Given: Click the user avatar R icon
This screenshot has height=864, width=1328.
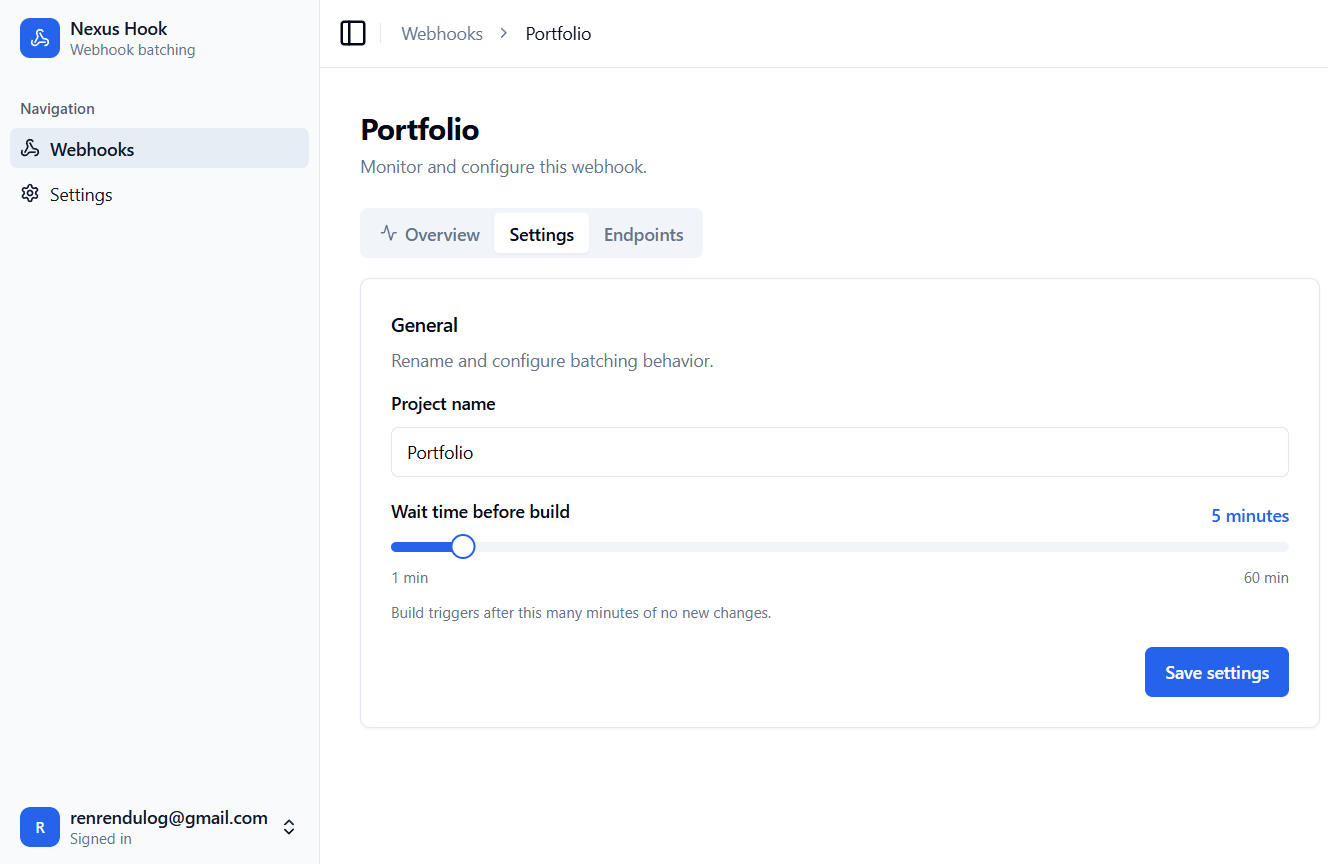Looking at the screenshot, I should coord(40,827).
